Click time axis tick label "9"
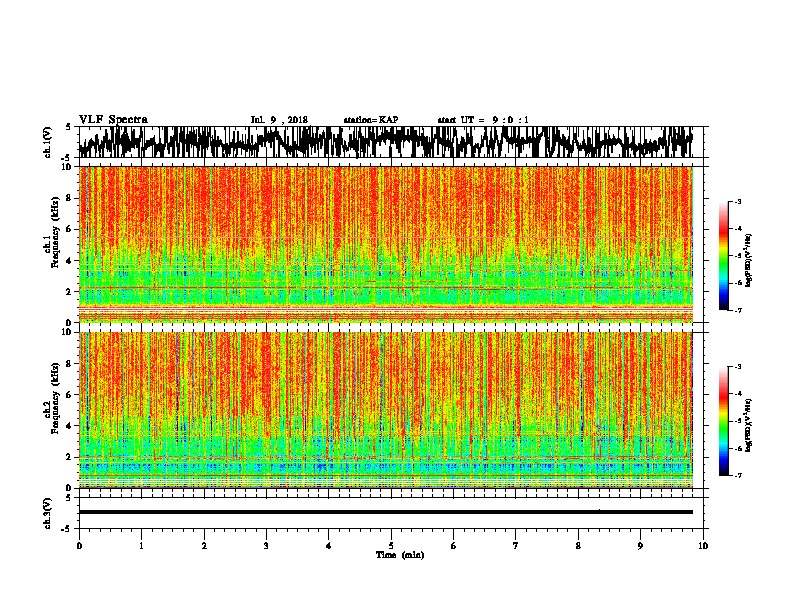The width and height of the screenshot is (792, 612). point(640,546)
